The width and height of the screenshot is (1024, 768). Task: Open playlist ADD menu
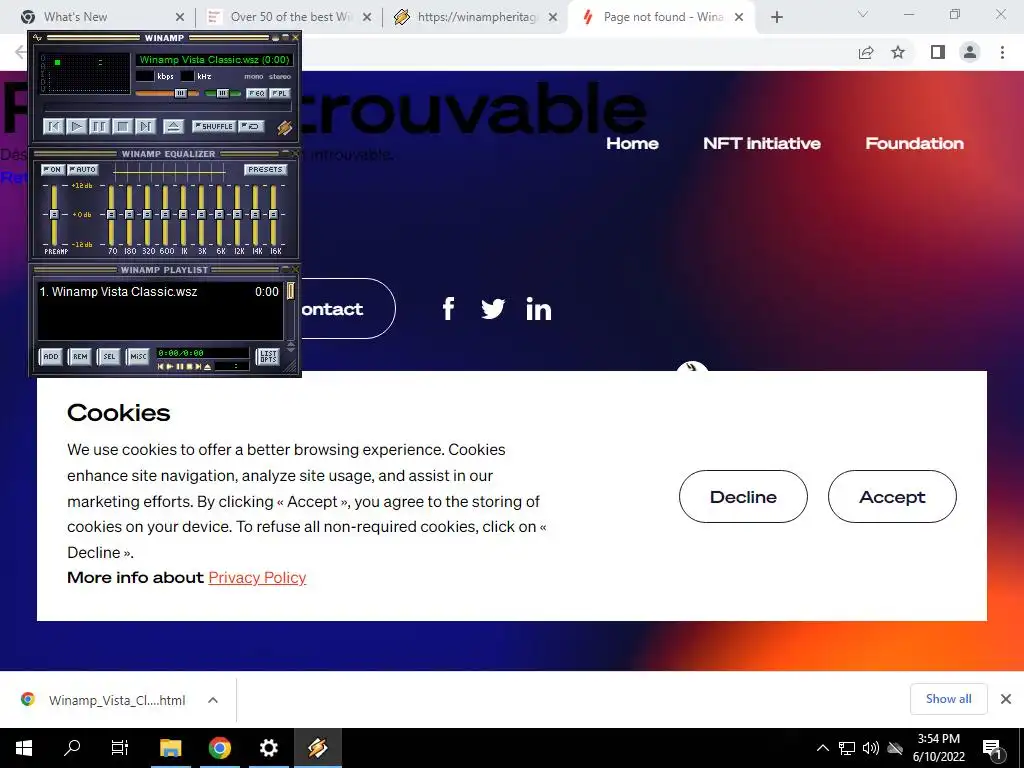tap(51, 357)
